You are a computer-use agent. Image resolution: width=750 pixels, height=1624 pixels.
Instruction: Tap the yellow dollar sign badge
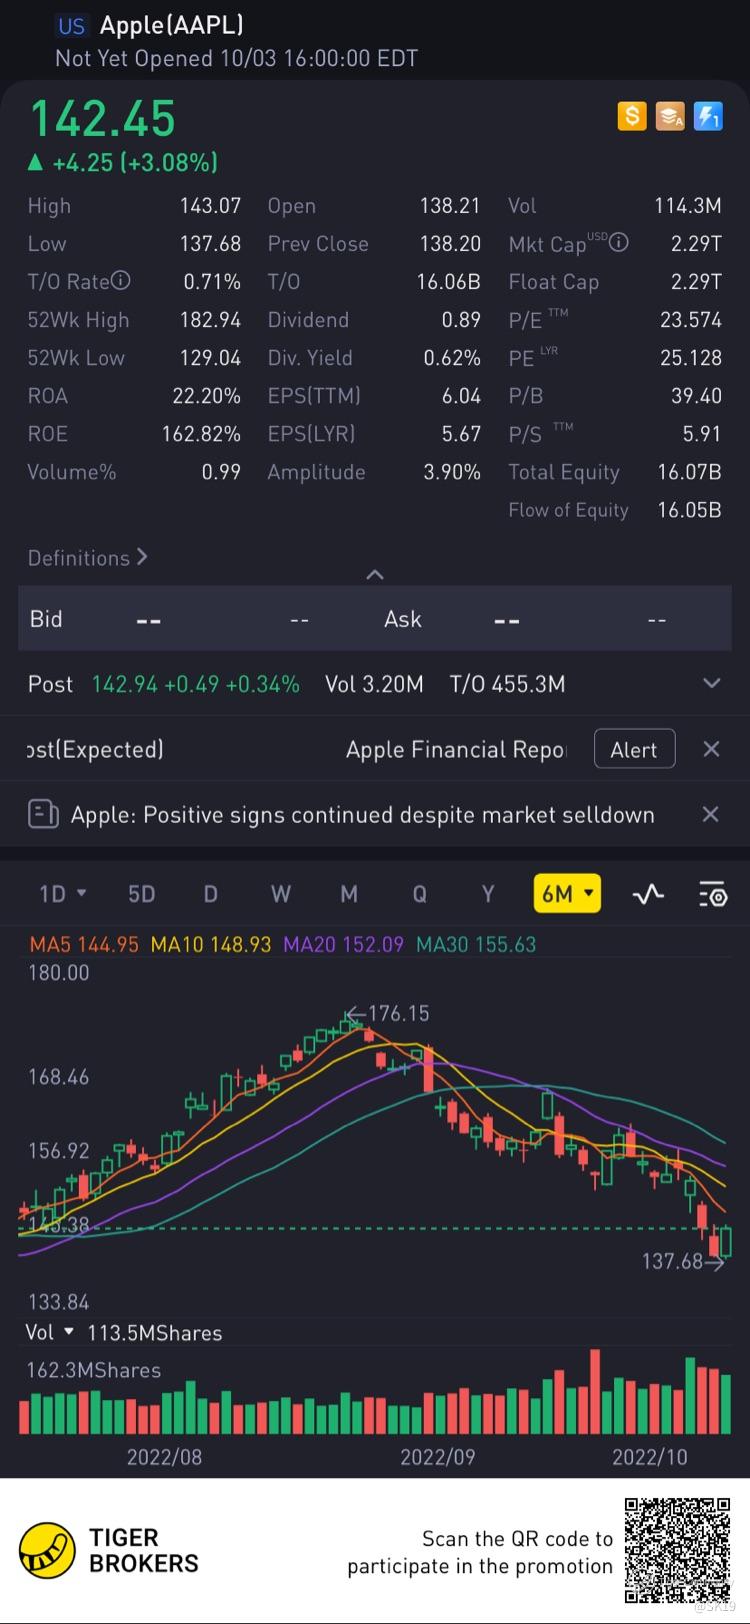[632, 117]
